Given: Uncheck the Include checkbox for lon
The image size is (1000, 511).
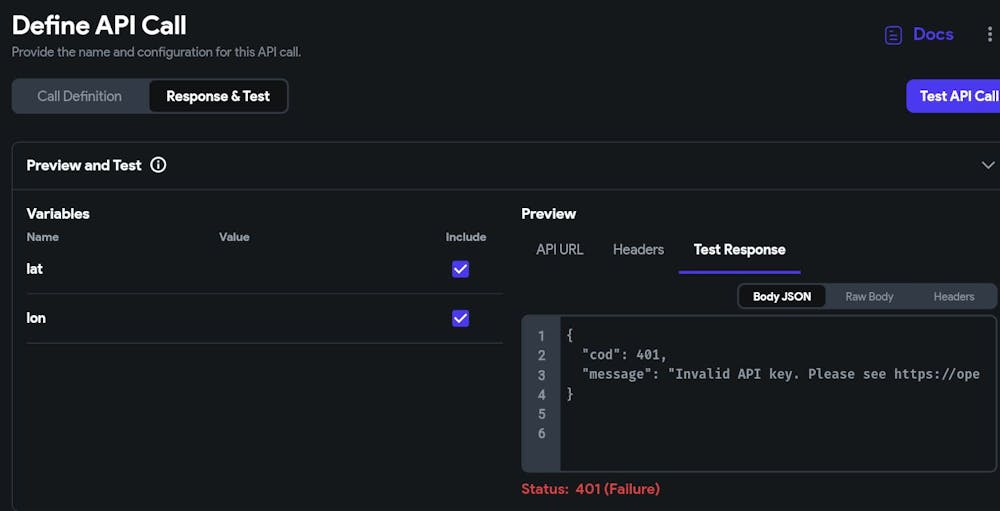Looking at the screenshot, I should click(x=460, y=318).
